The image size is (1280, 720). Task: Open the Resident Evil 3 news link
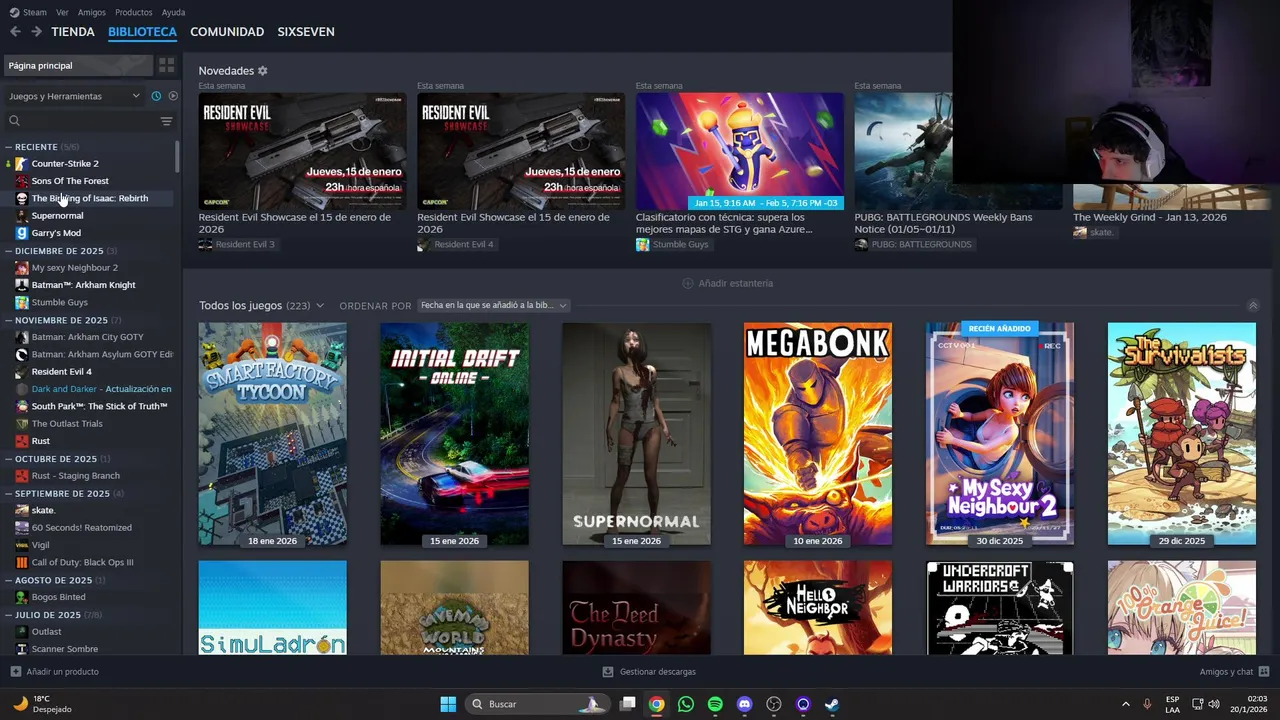(237, 244)
